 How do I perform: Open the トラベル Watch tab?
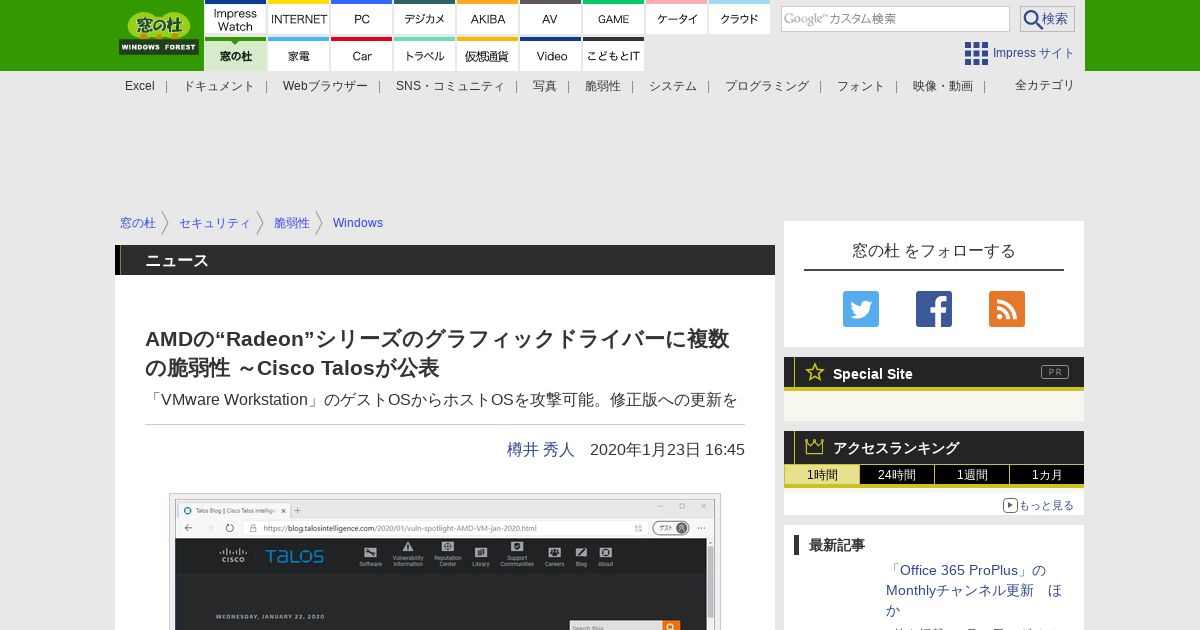(x=425, y=55)
